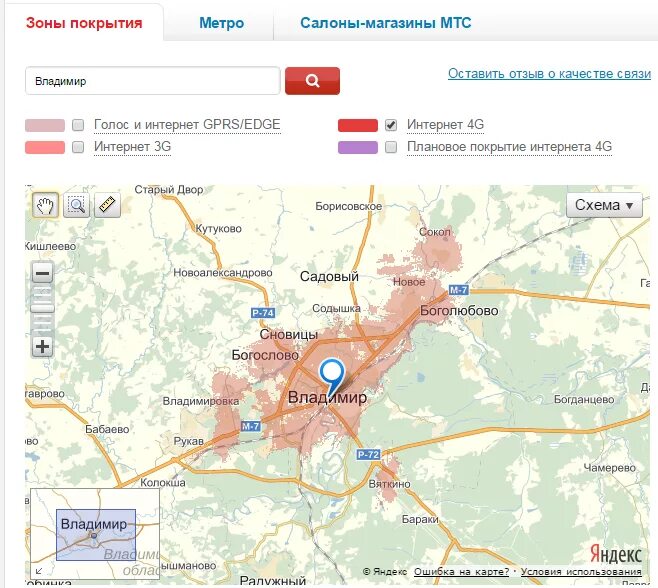Select the magnifier zoom-area tool

click(x=76, y=205)
